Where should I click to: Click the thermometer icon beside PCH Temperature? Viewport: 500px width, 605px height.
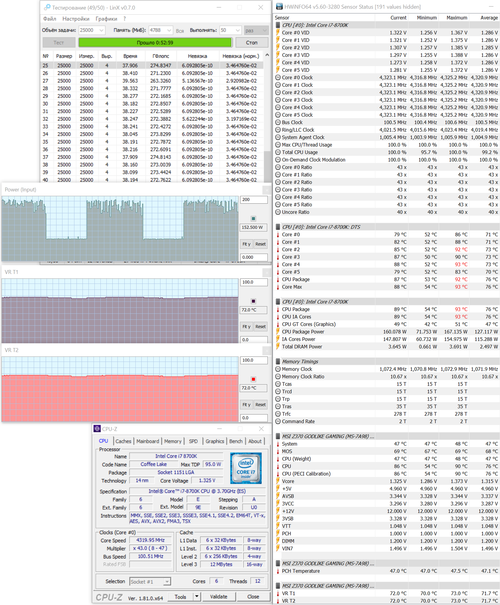[278, 571]
